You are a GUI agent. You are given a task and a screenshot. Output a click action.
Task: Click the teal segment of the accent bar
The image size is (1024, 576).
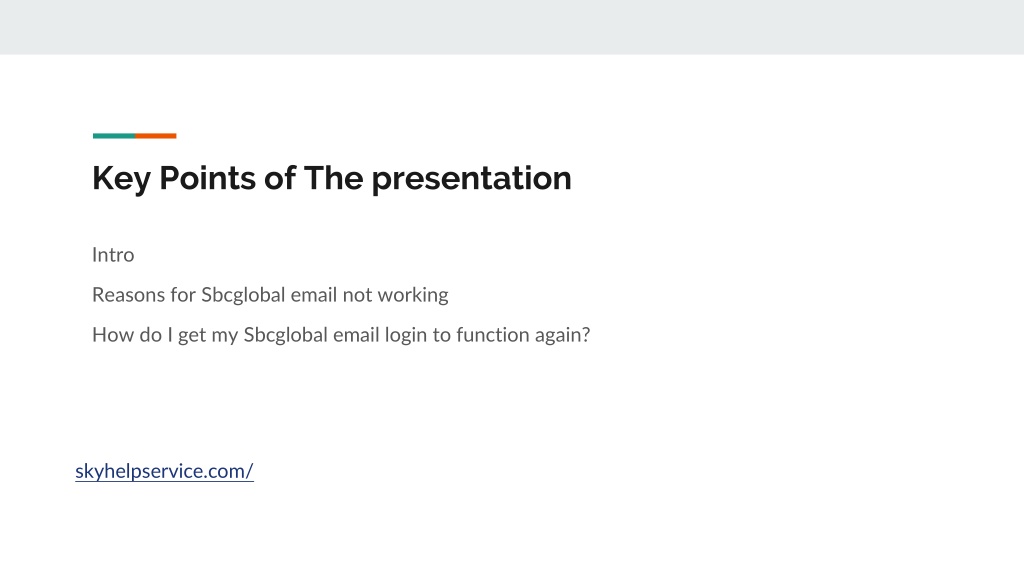(114, 136)
